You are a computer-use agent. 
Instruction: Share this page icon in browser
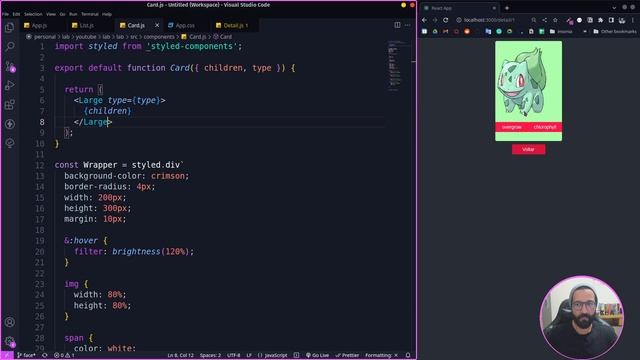pyautogui.click(x=544, y=20)
